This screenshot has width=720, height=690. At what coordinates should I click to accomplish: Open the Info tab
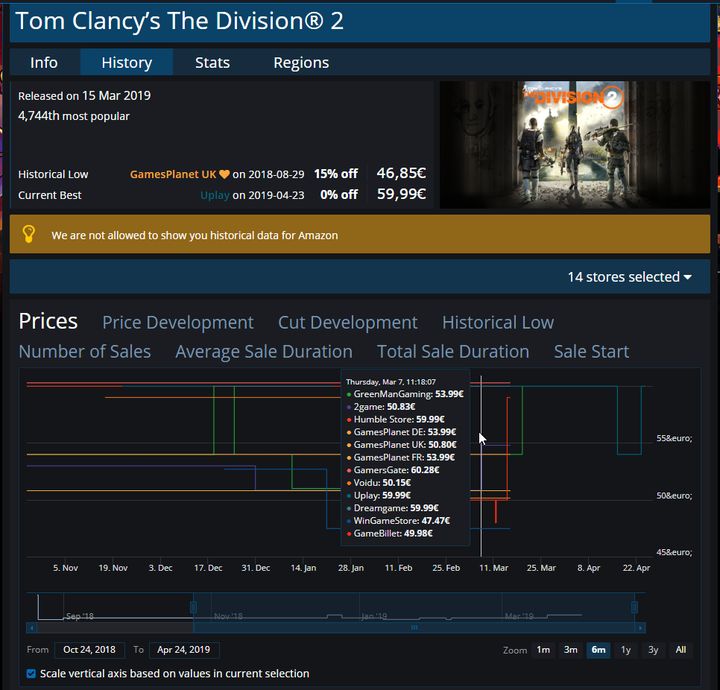click(x=44, y=62)
